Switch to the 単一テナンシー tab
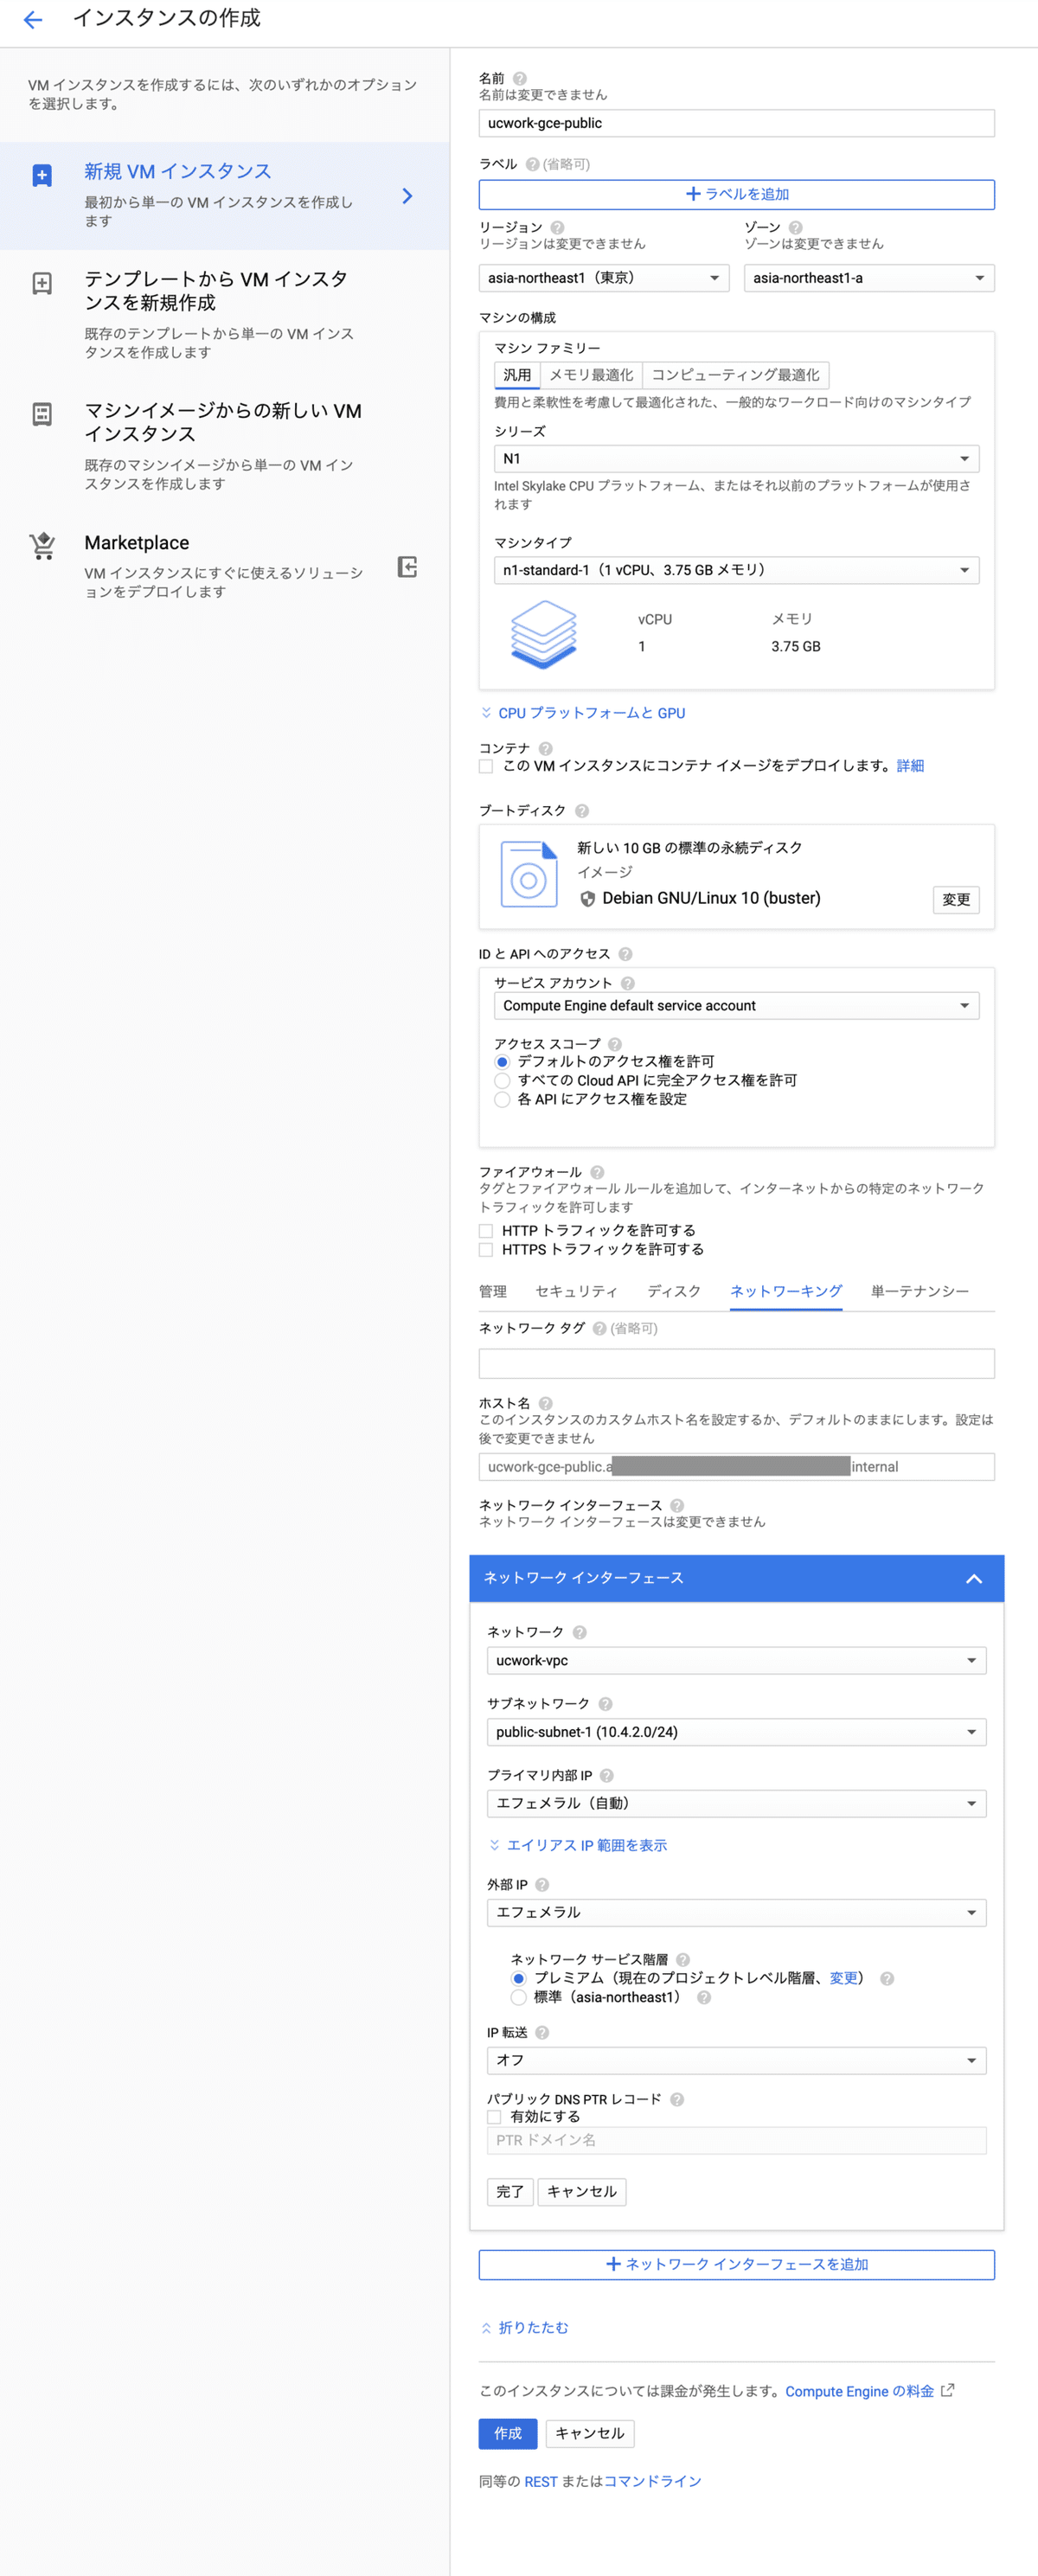The image size is (1038, 2576). point(920,1292)
